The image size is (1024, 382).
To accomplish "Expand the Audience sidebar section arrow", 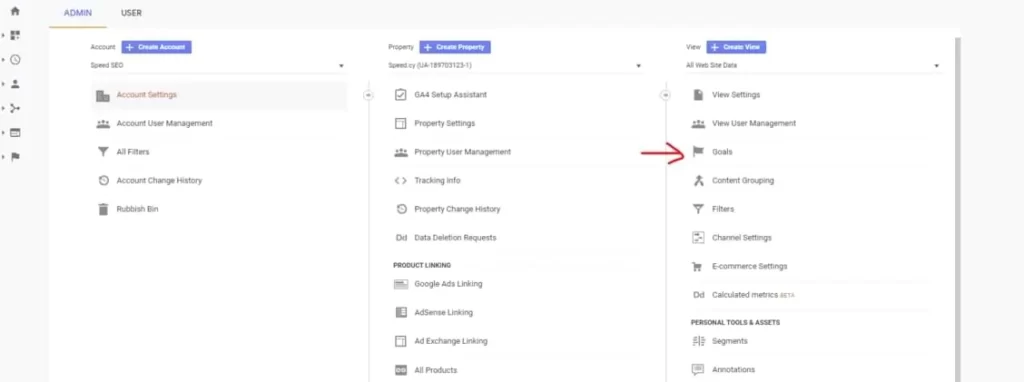I will point(4,84).
